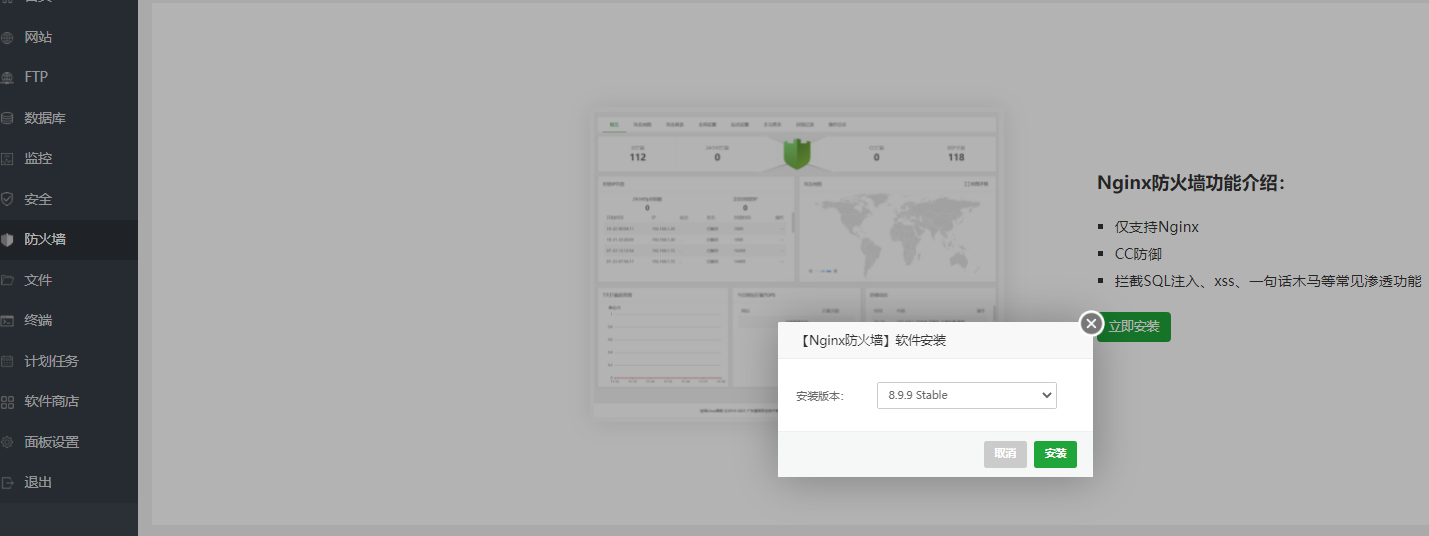Click the gear icon beside 面板设置

[7, 442]
